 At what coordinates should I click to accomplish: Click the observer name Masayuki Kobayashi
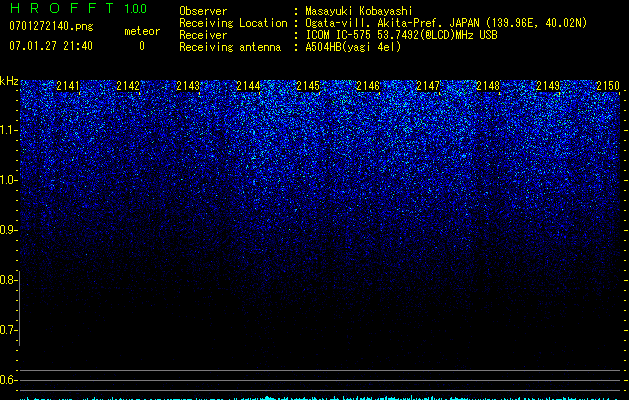click(x=359, y=11)
